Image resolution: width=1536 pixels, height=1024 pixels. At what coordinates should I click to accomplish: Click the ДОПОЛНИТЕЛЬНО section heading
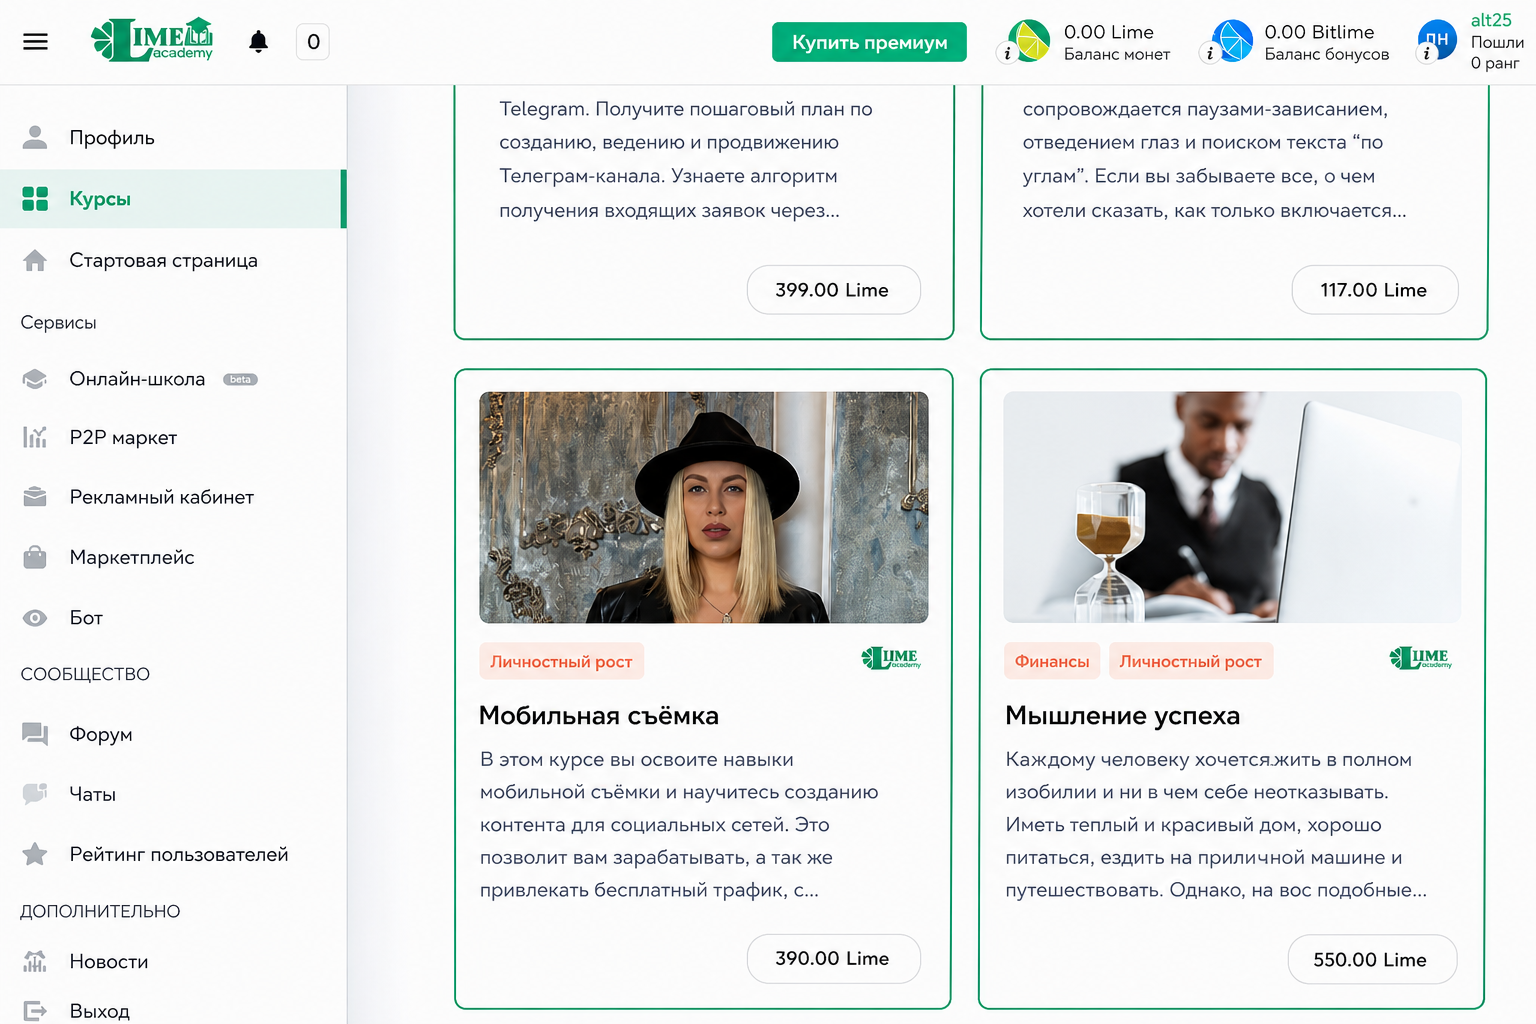click(100, 912)
